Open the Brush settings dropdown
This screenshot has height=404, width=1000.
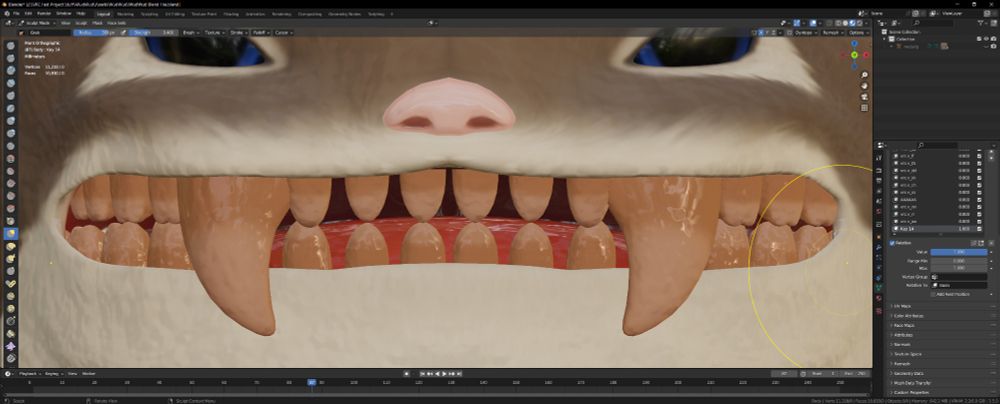pos(191,32)
